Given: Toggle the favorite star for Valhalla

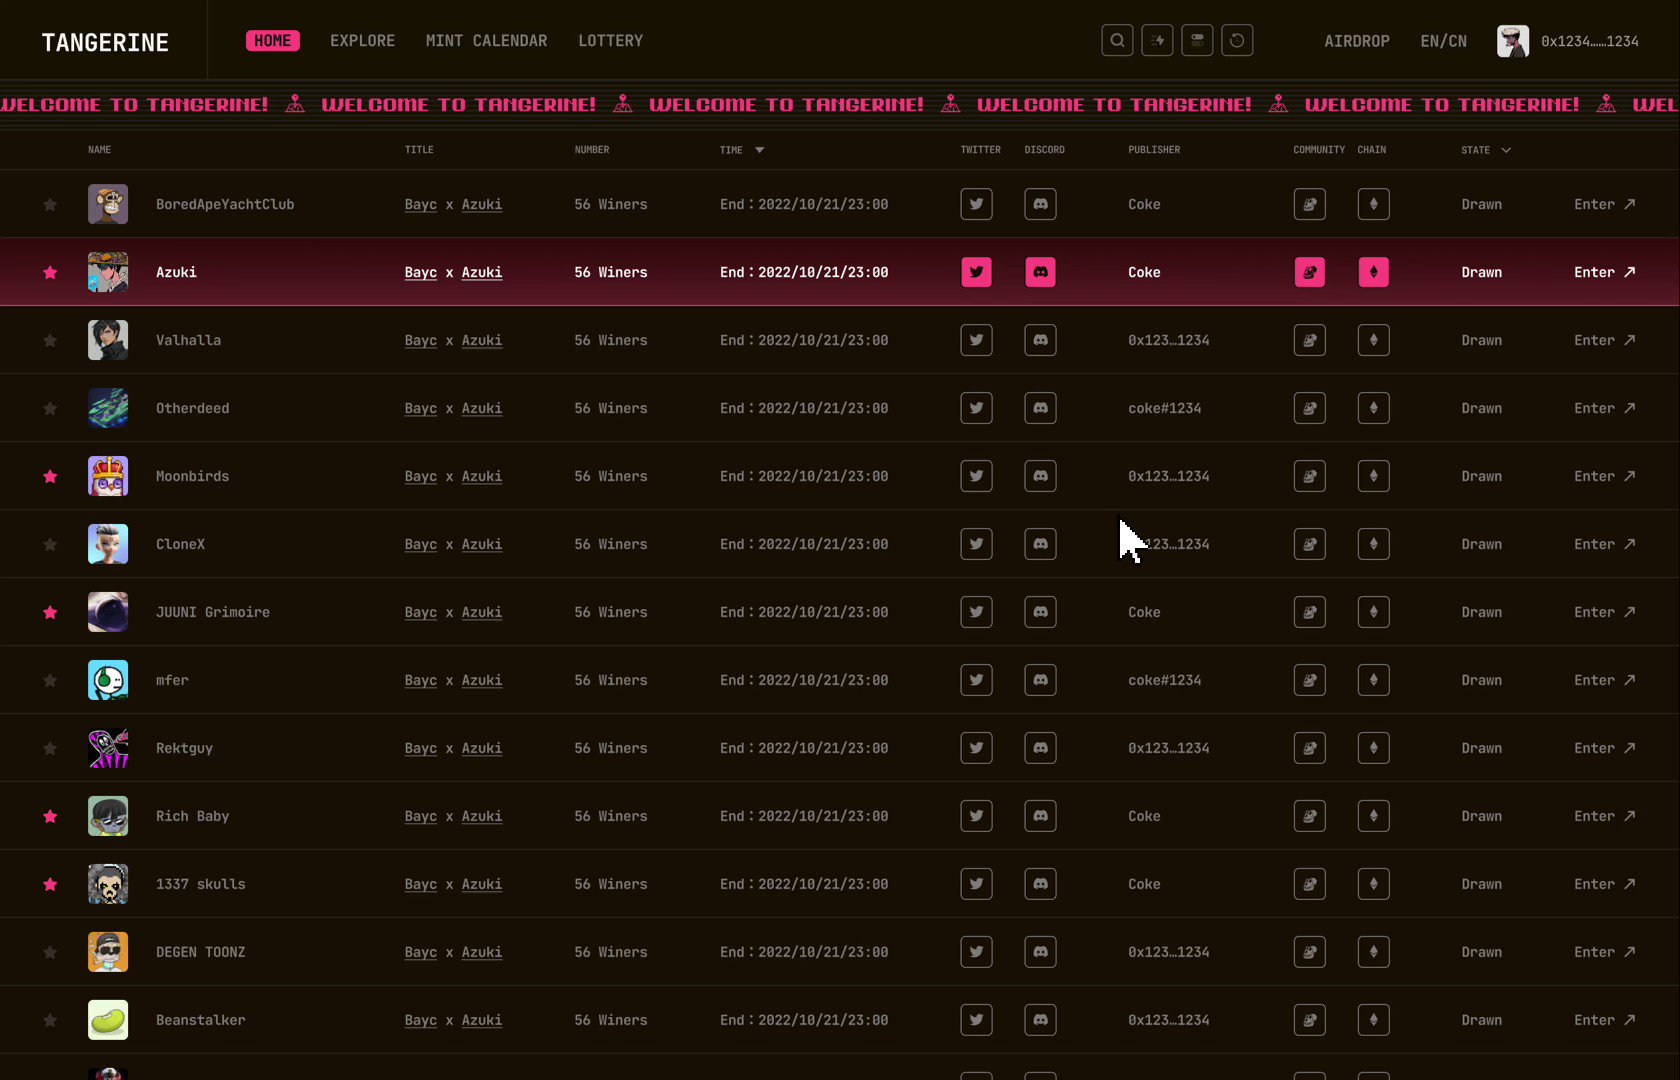Looking at the screenshot, I should (x=50, y=341).
